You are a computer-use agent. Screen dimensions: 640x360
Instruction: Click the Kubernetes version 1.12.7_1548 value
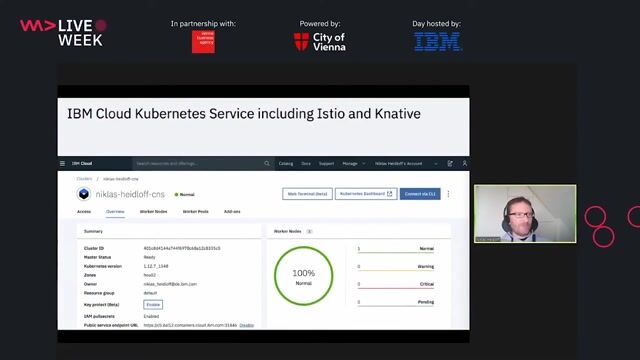pyautogui.click(x=156, y=266)
